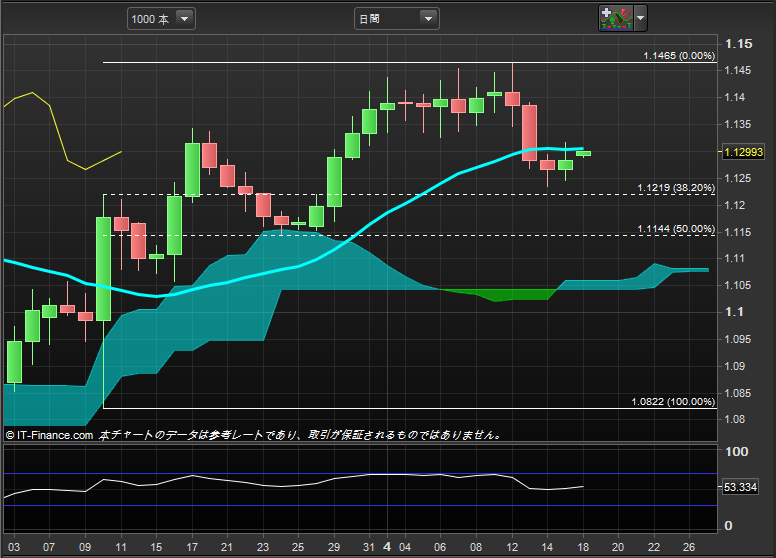Click the 1.1144 (50.00%) Fibonacci label
Image resolution: width=776 pixels, height=558 pixels.
(676, 229)
